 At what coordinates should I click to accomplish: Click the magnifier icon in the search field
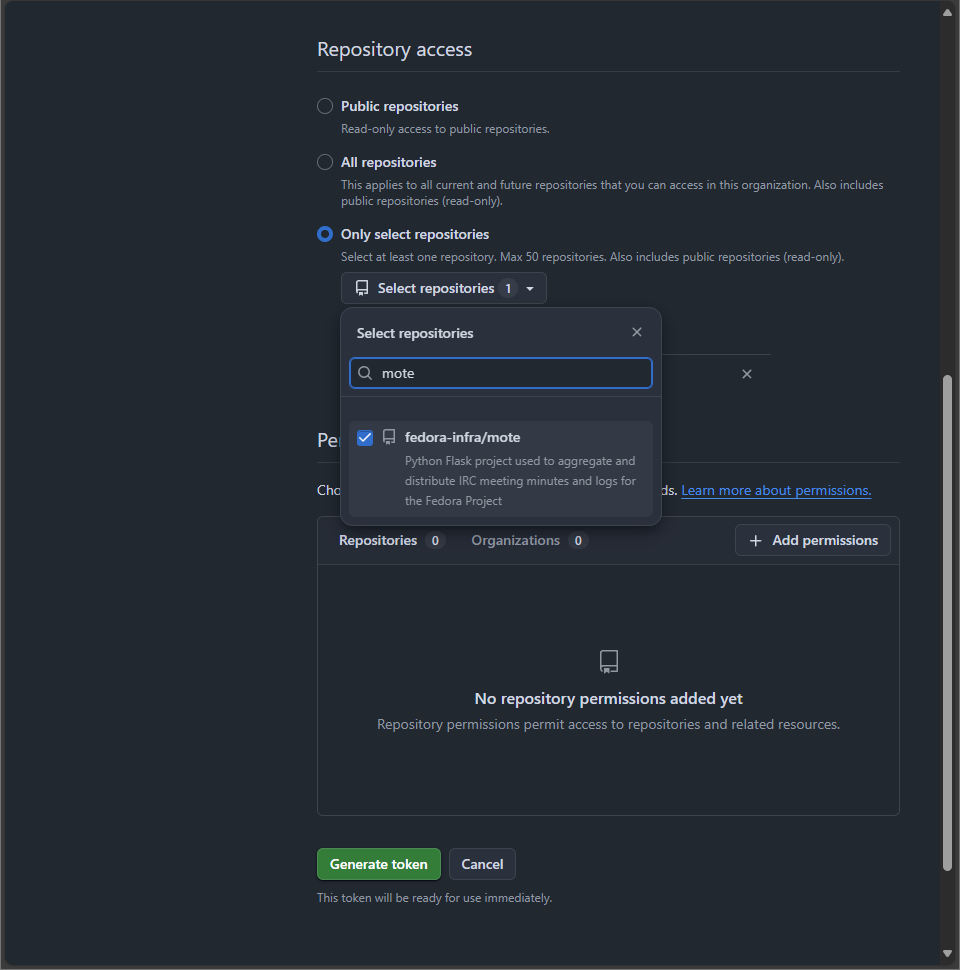pos(365,373)
